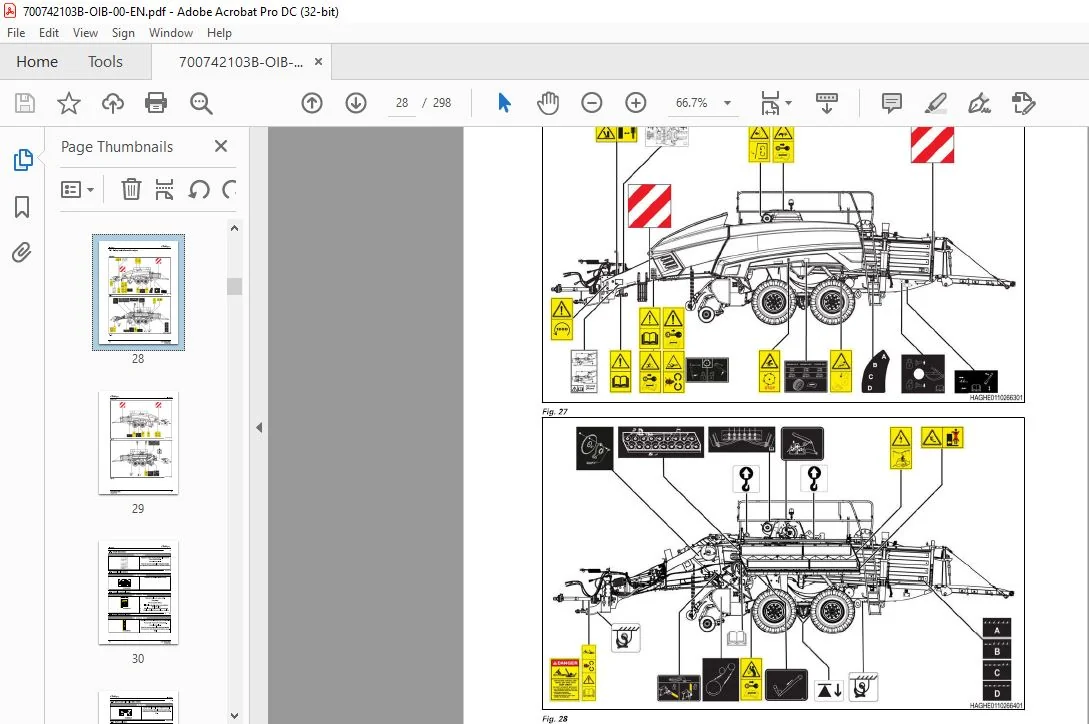Add document to starred with star icon
The image size is (1089, 724).
(68, 104)
